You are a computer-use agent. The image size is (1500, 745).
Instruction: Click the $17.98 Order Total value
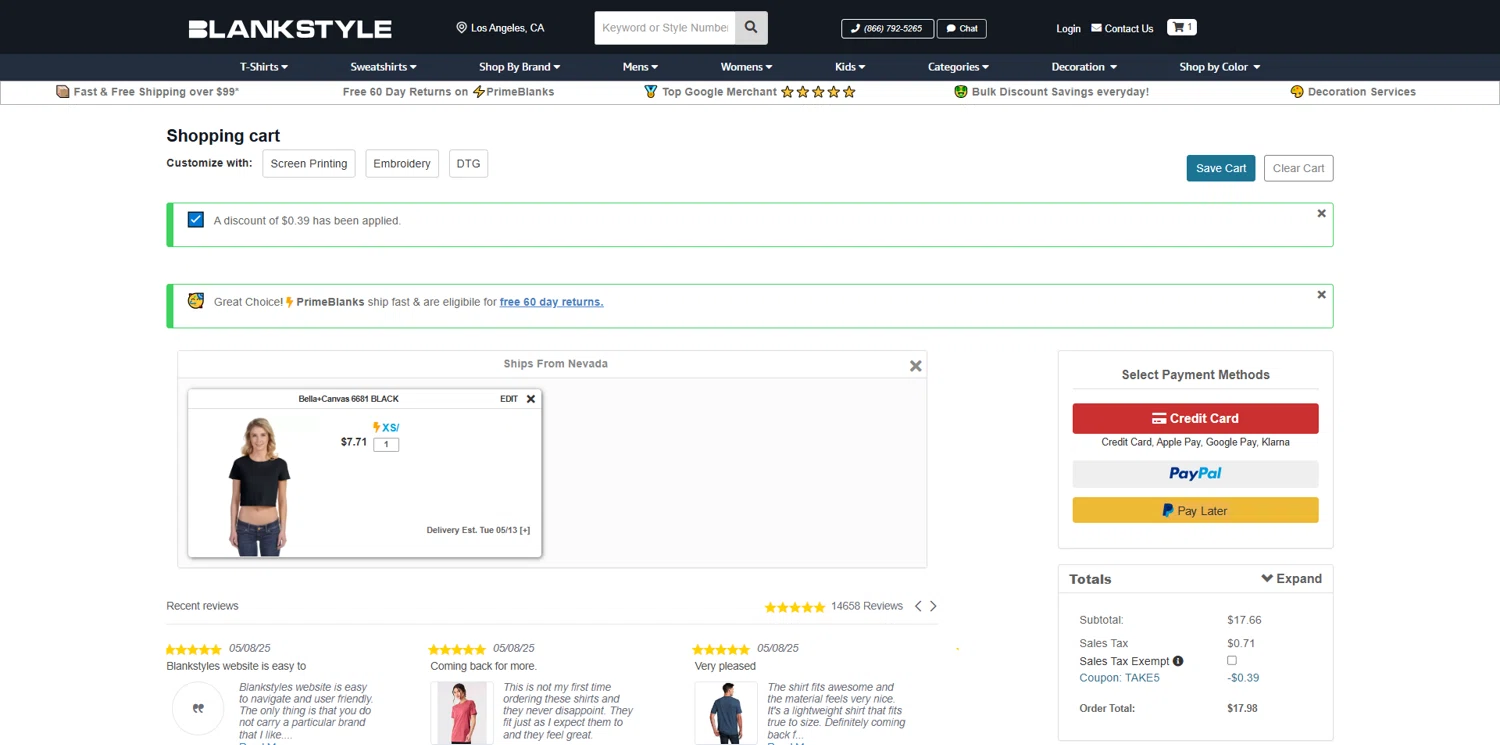click(x=1242, y=708)
